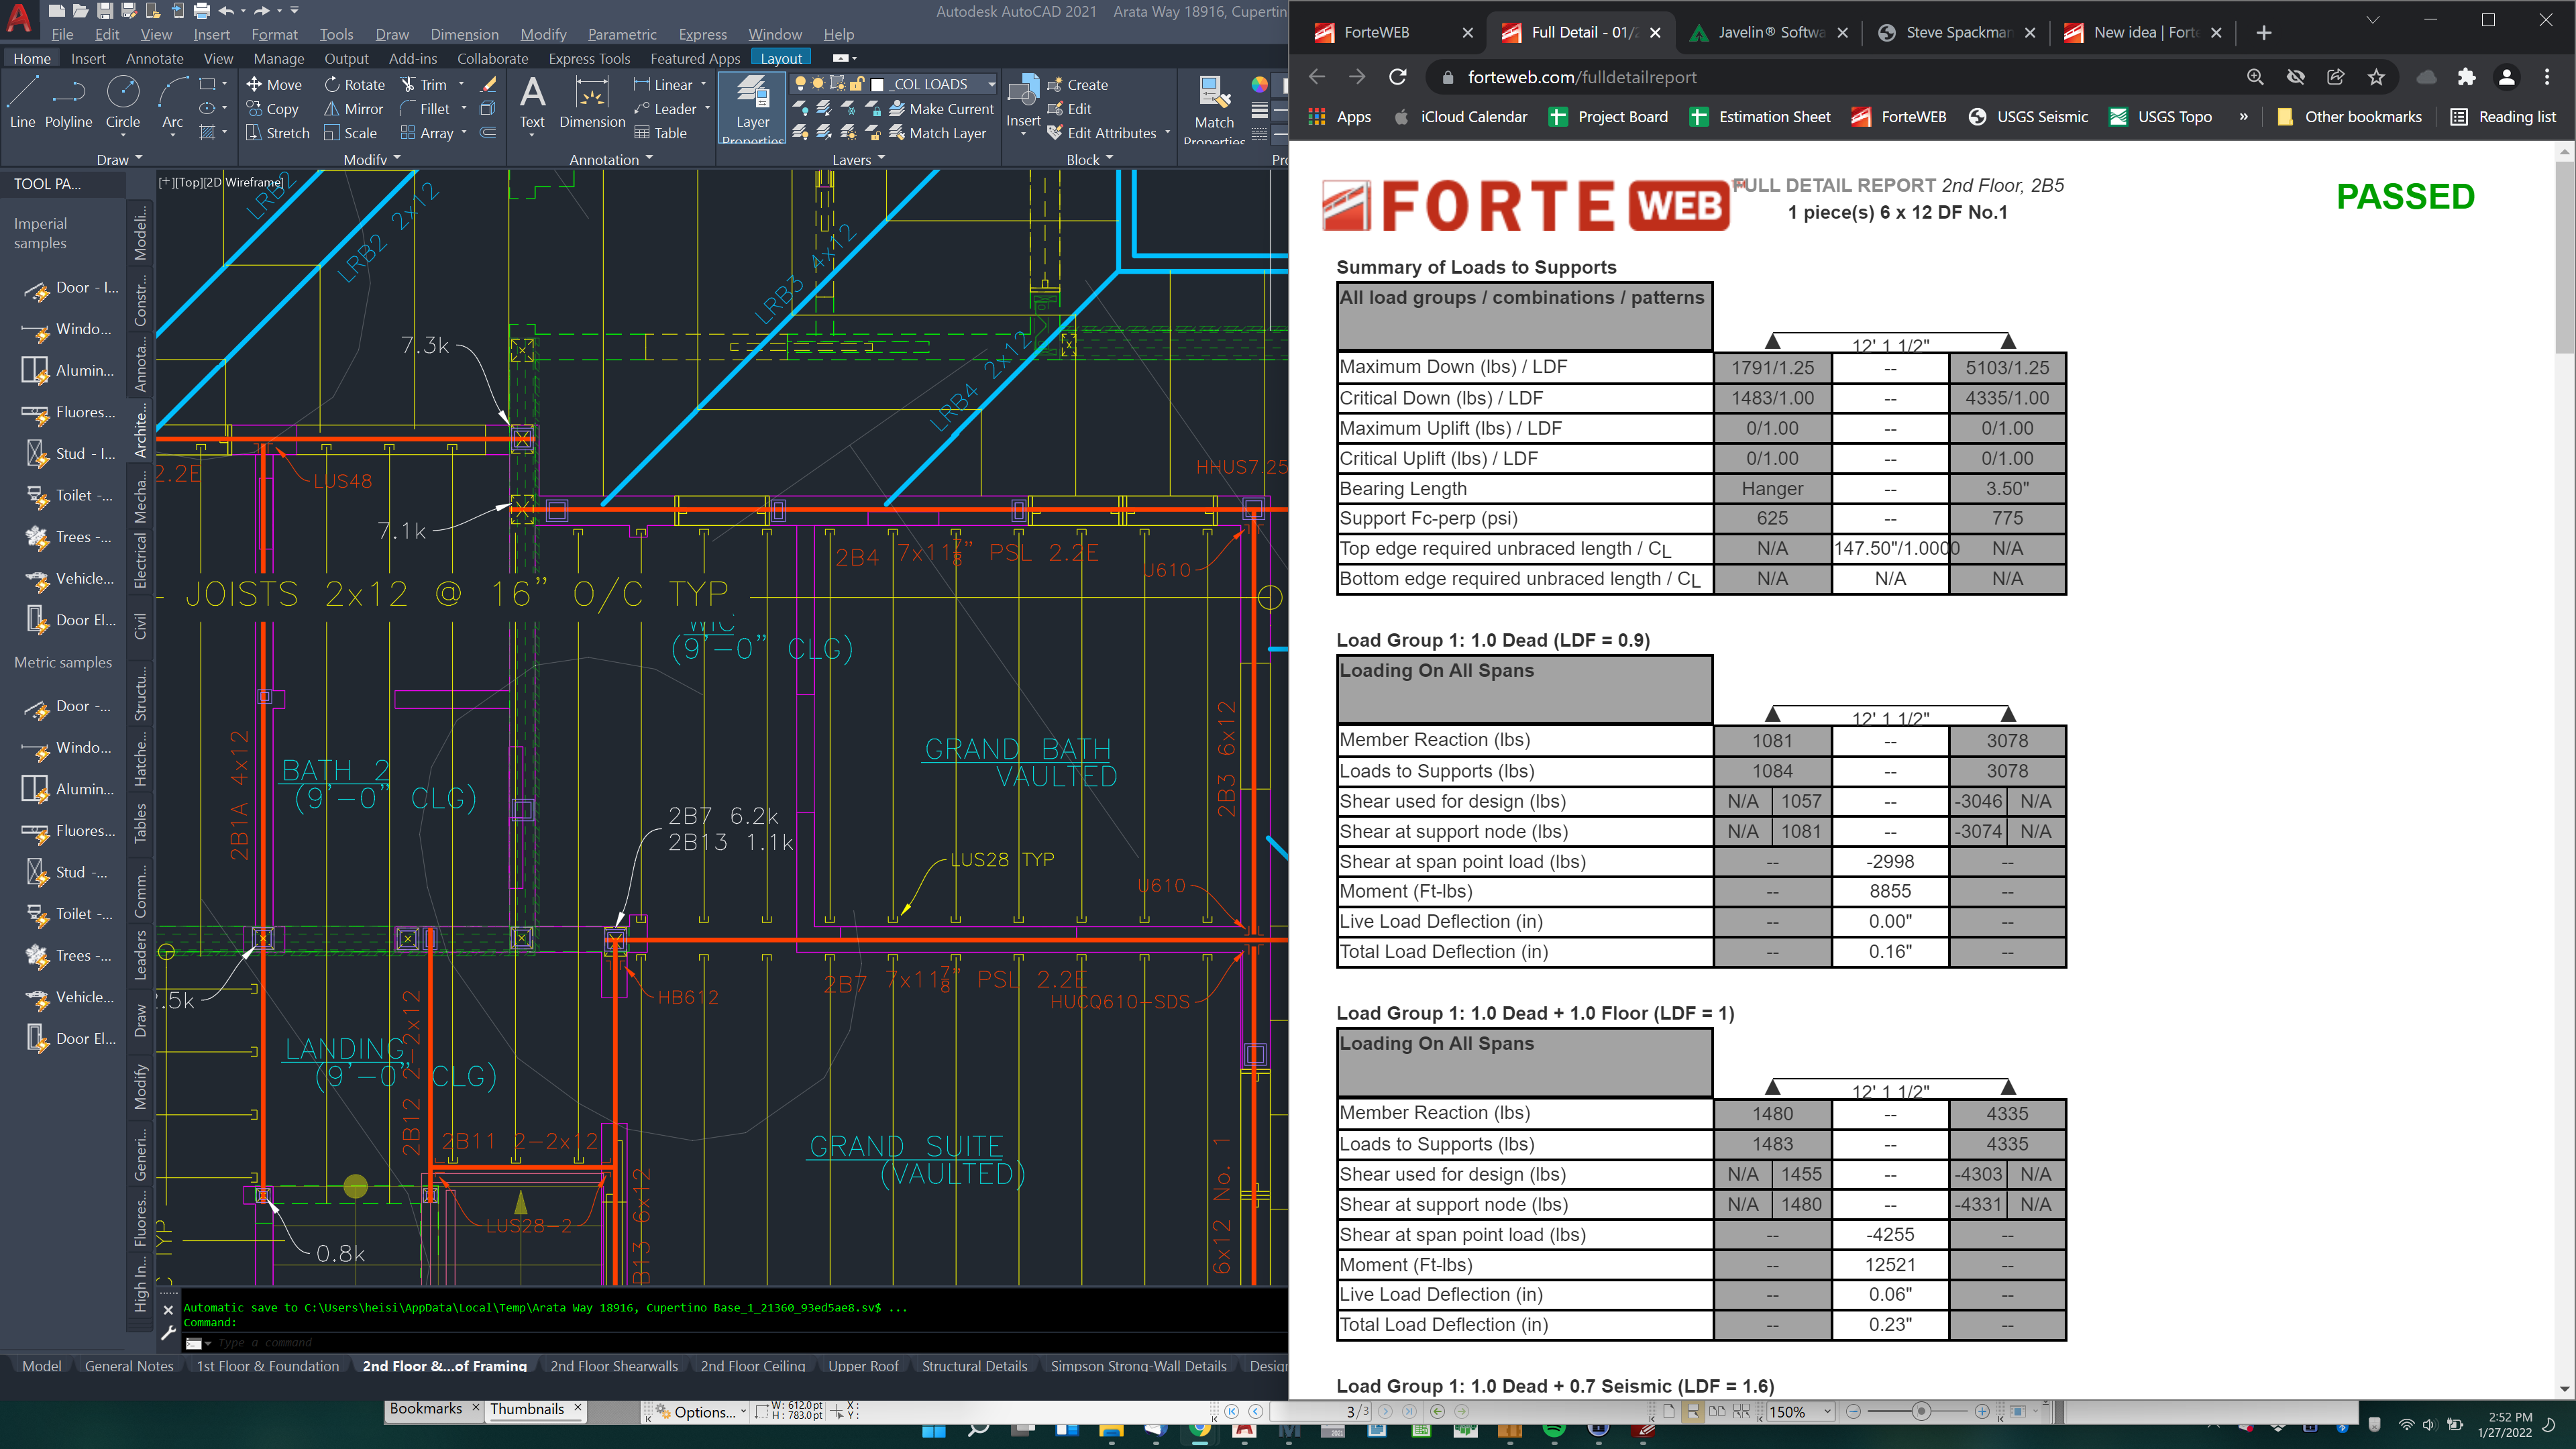The width and height of the screenshot is (2576, 1449).
Task: Open Spotify from the Windows taskbar
Action: click(1554, 1430)
